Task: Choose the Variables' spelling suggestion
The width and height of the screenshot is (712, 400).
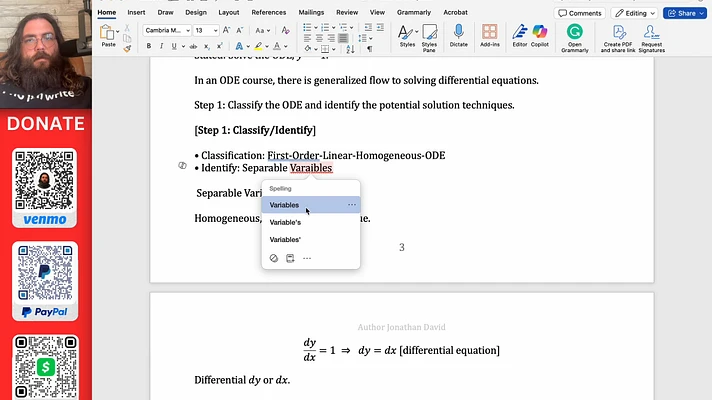Action: pos(311,239)
